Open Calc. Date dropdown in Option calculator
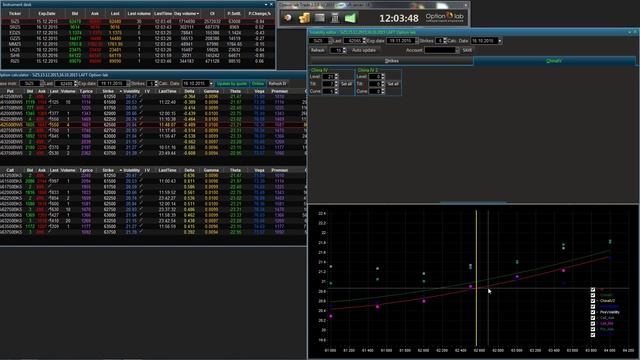 [x=211, y=83]
